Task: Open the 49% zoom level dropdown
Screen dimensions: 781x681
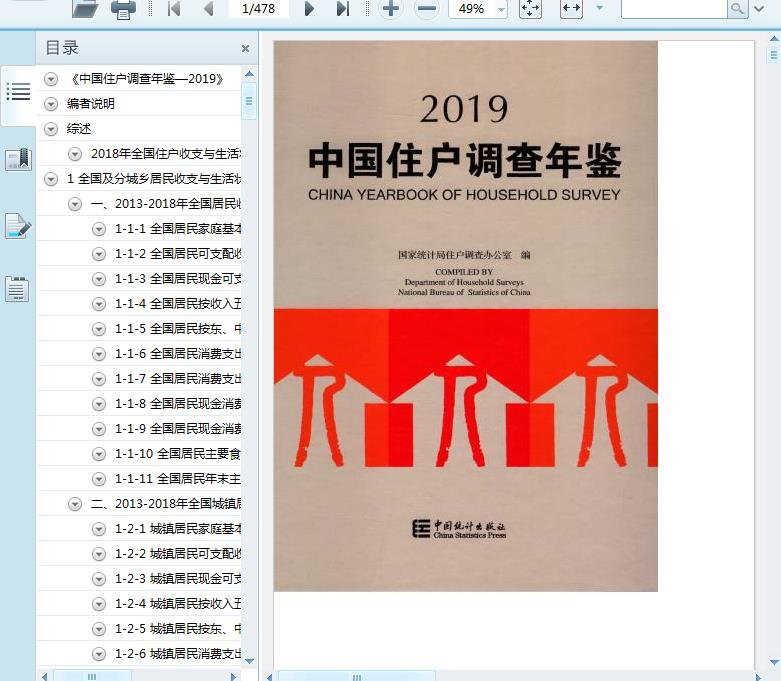Action: [501, 9]
